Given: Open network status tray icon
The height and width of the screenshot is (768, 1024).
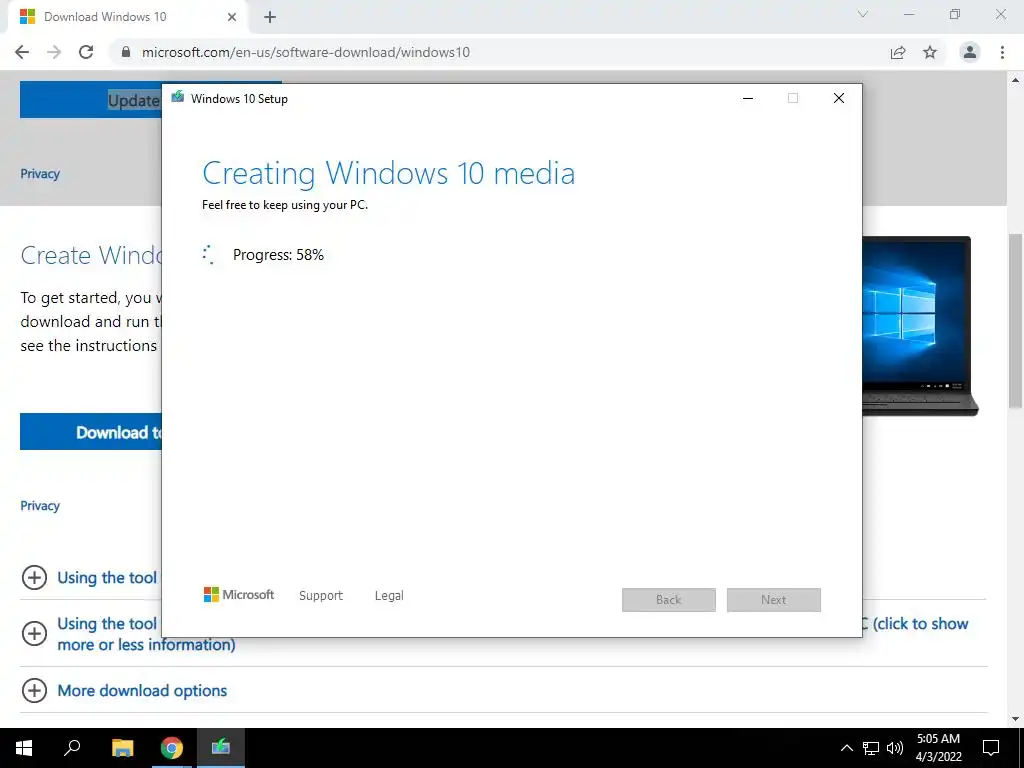Looking at the screenshot, I should pyautogui.click(x=871, y=748).
